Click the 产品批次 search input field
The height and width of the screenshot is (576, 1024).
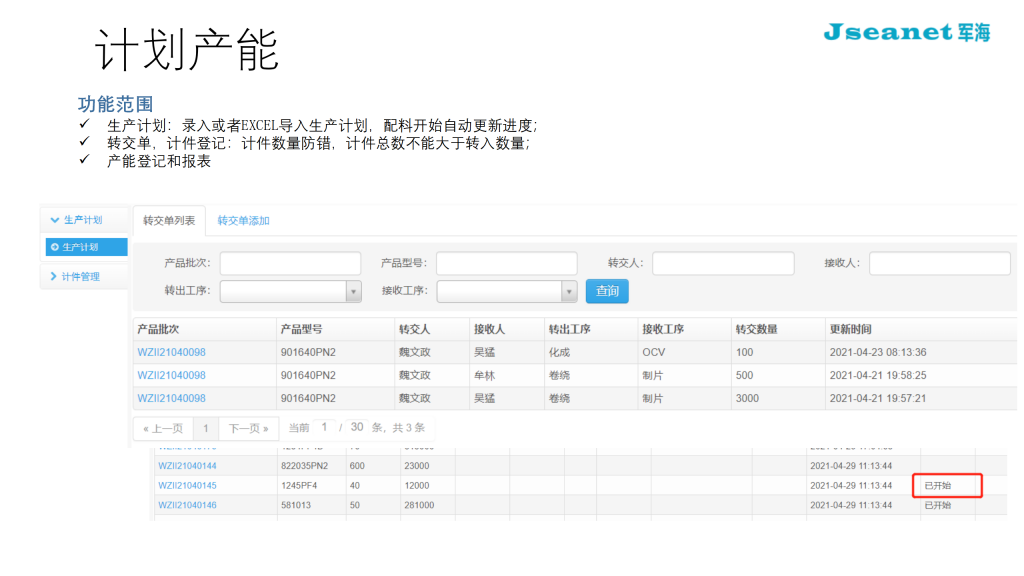[x=290, y=263]
